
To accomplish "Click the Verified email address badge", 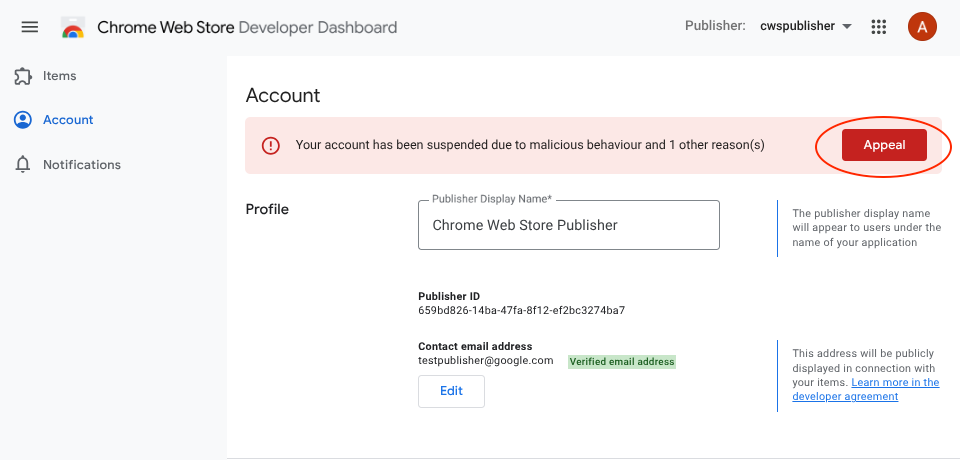I will pos(622,362).
